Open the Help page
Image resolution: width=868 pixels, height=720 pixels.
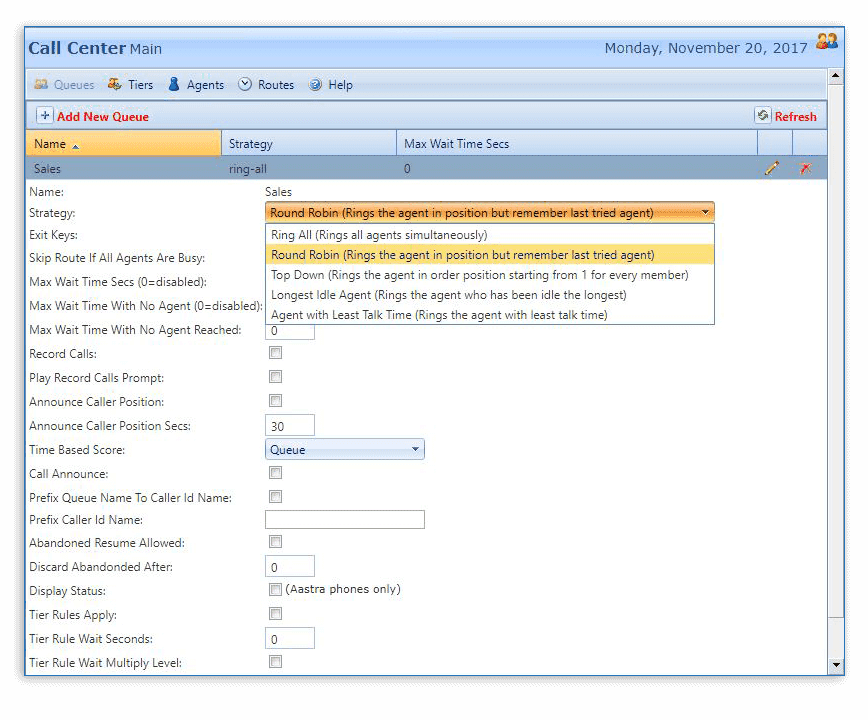[x=331, y=85]
